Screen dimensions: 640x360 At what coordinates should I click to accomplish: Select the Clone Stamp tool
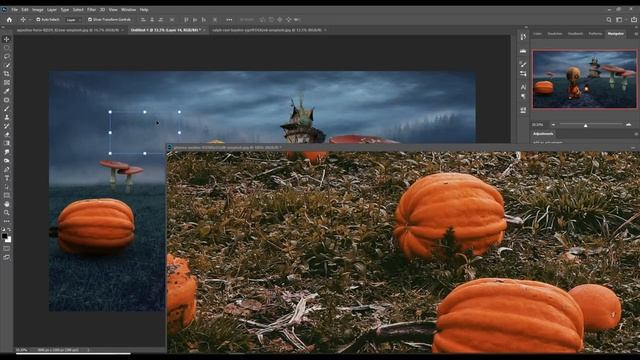coord(7,117)
